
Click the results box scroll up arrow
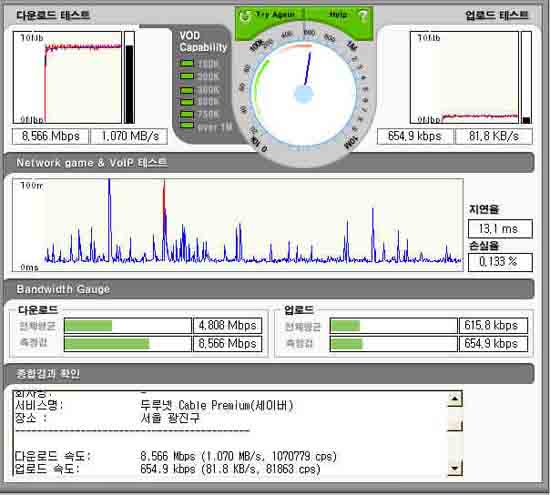pos(455,399)
